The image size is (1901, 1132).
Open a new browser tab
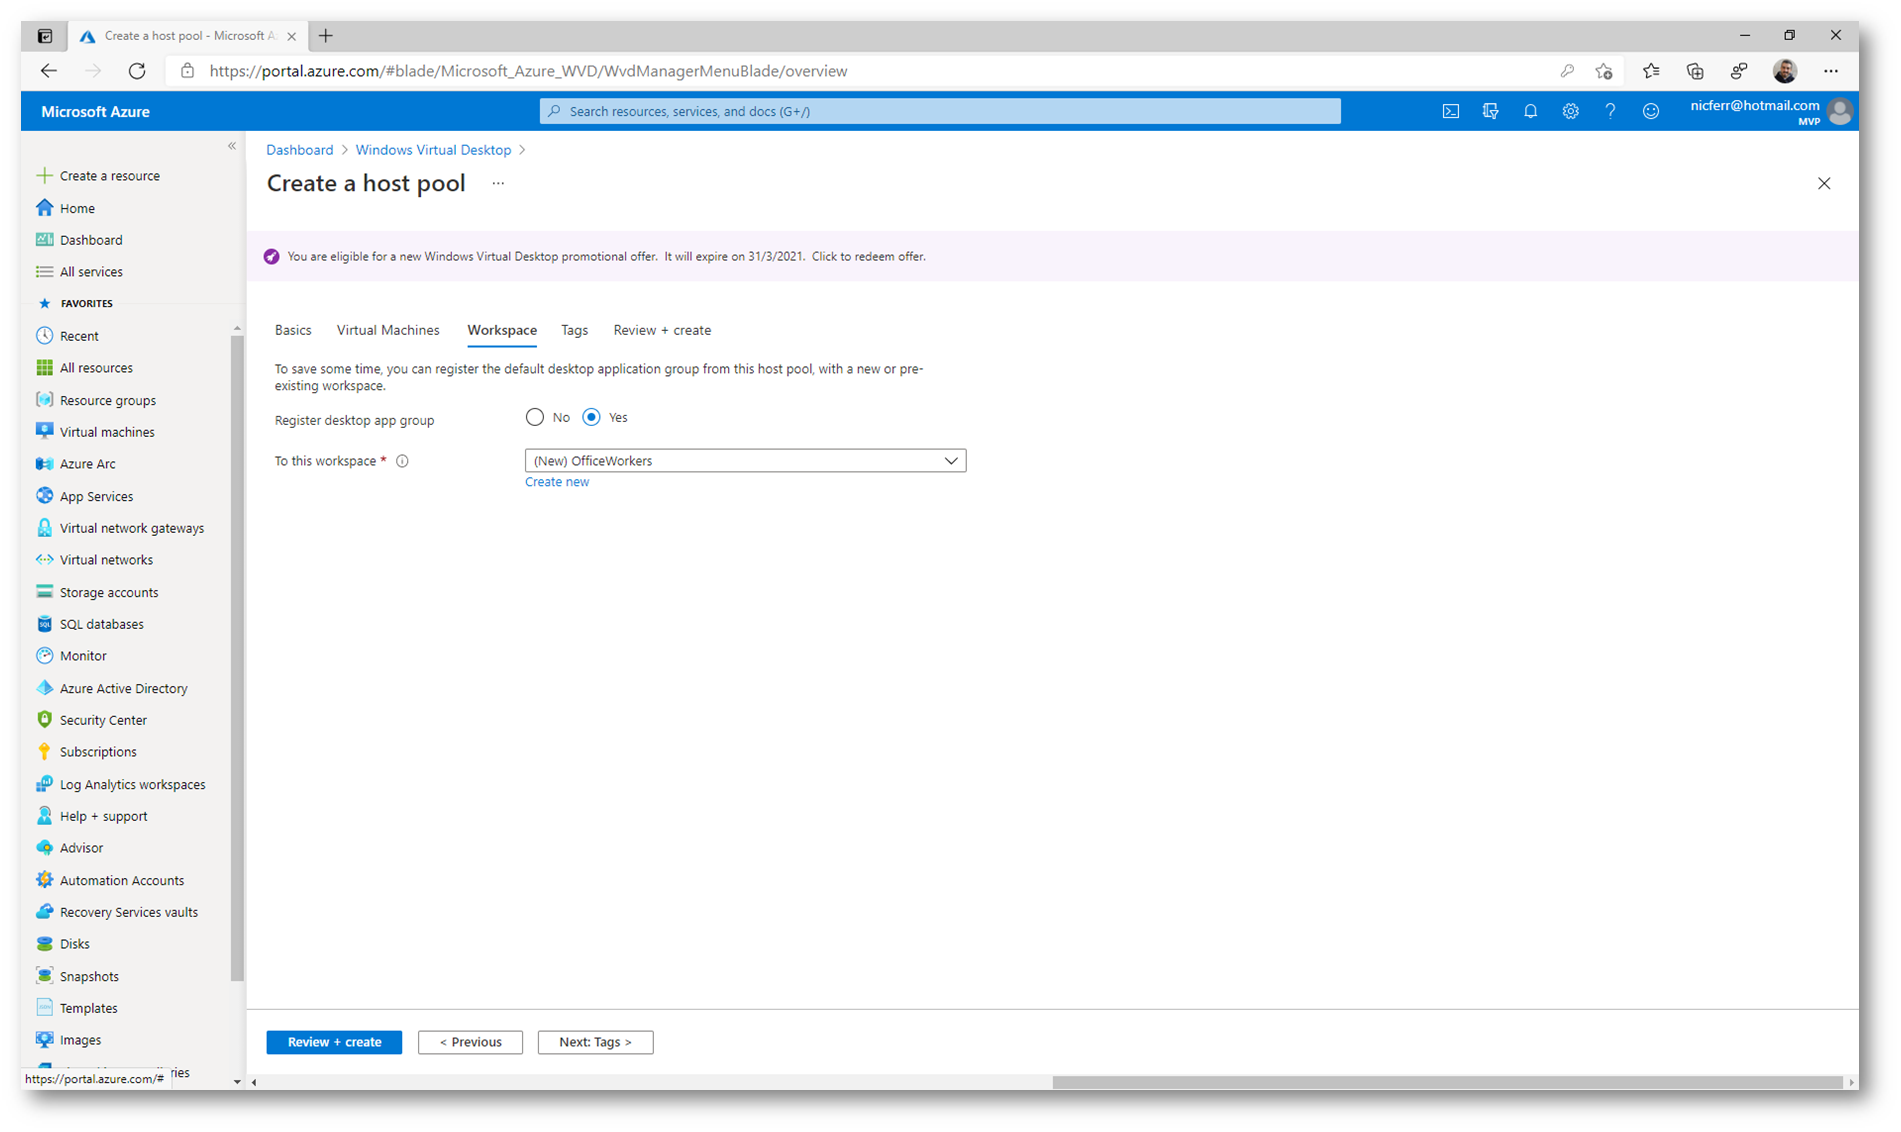(x=326, y=36)
